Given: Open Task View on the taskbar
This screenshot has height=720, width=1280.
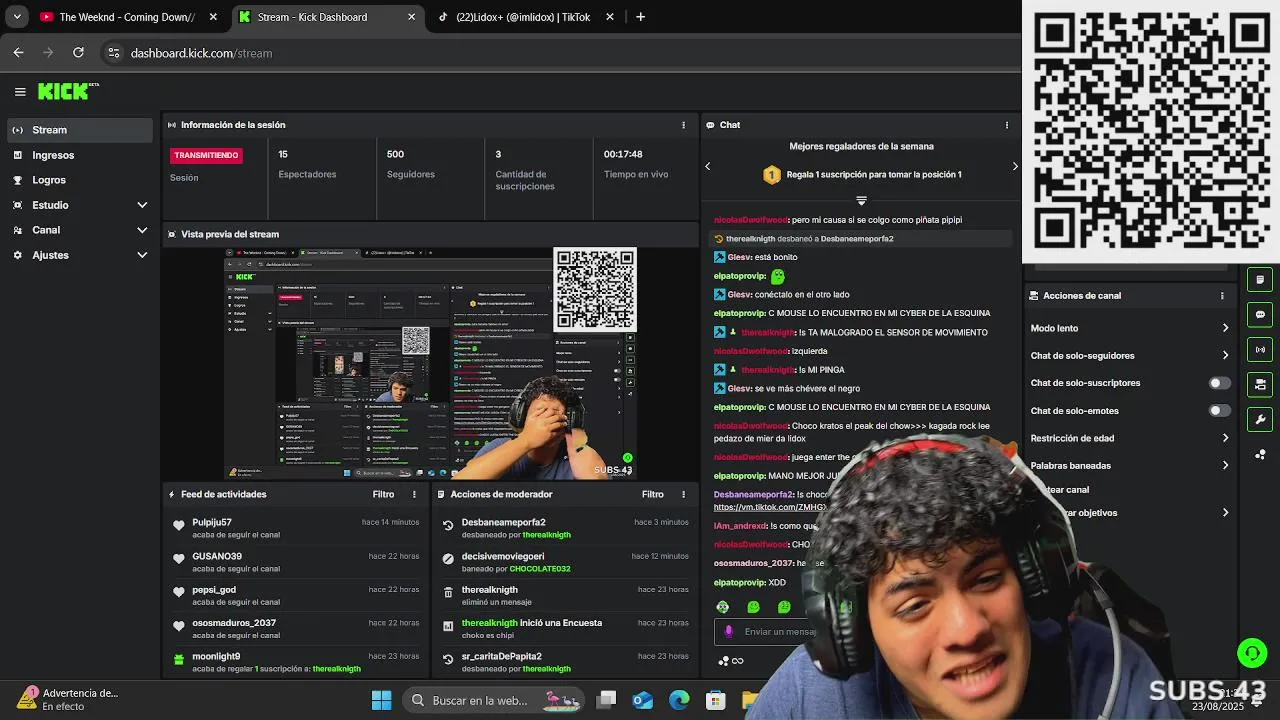Looking at the screenshot, I should coord(606,700).
